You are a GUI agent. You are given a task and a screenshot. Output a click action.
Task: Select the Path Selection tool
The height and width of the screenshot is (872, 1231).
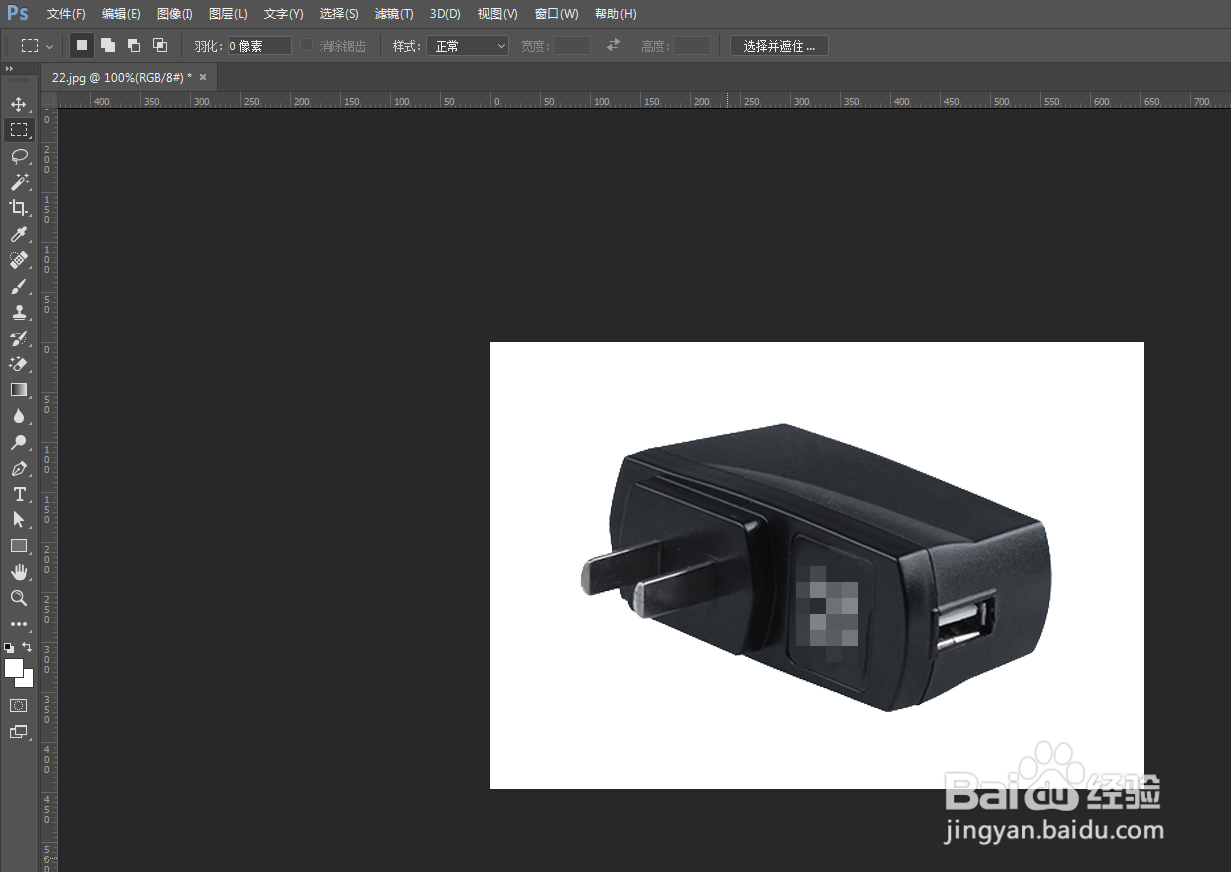[x=18, y=520]
